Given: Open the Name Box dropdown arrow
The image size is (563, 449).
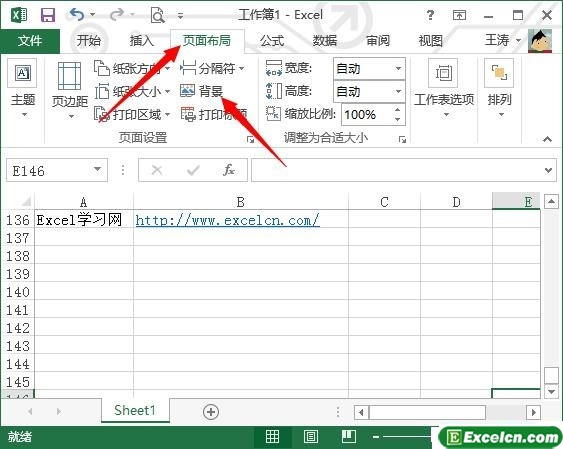Looking at the screenshot, I should click(x=97, y=169).
